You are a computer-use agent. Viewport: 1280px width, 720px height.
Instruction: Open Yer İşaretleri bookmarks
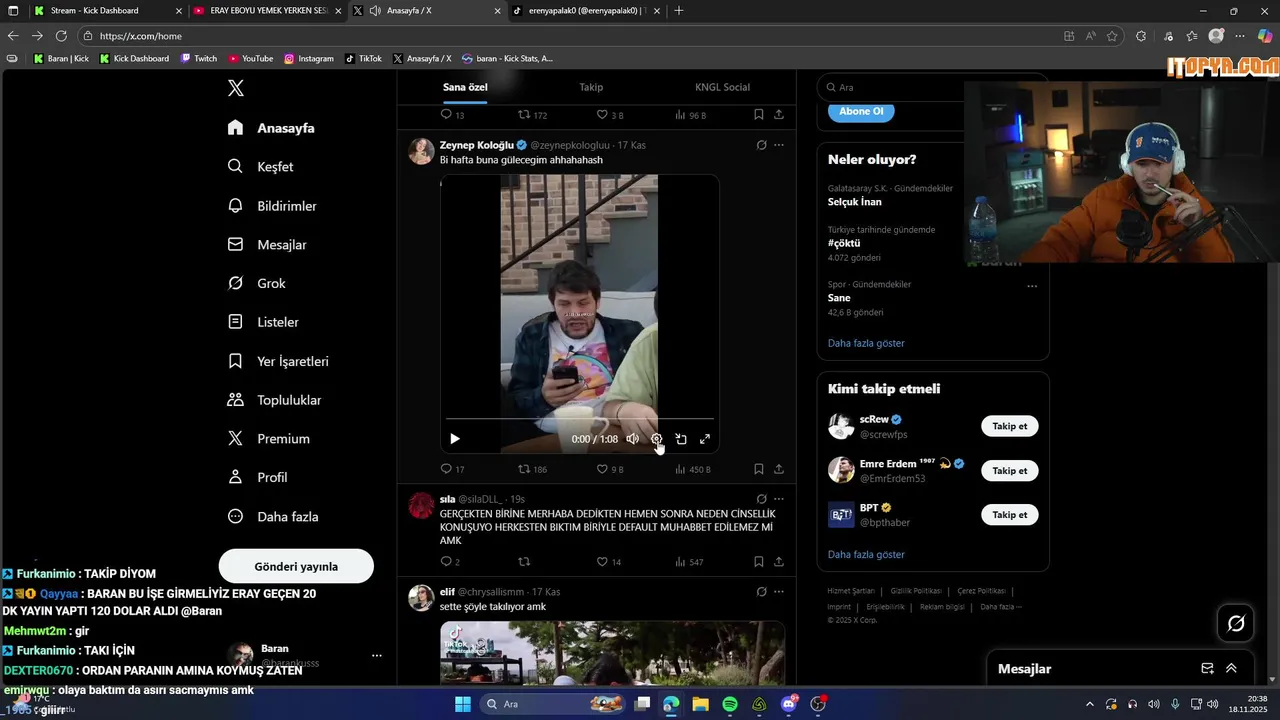click(277, 361)
